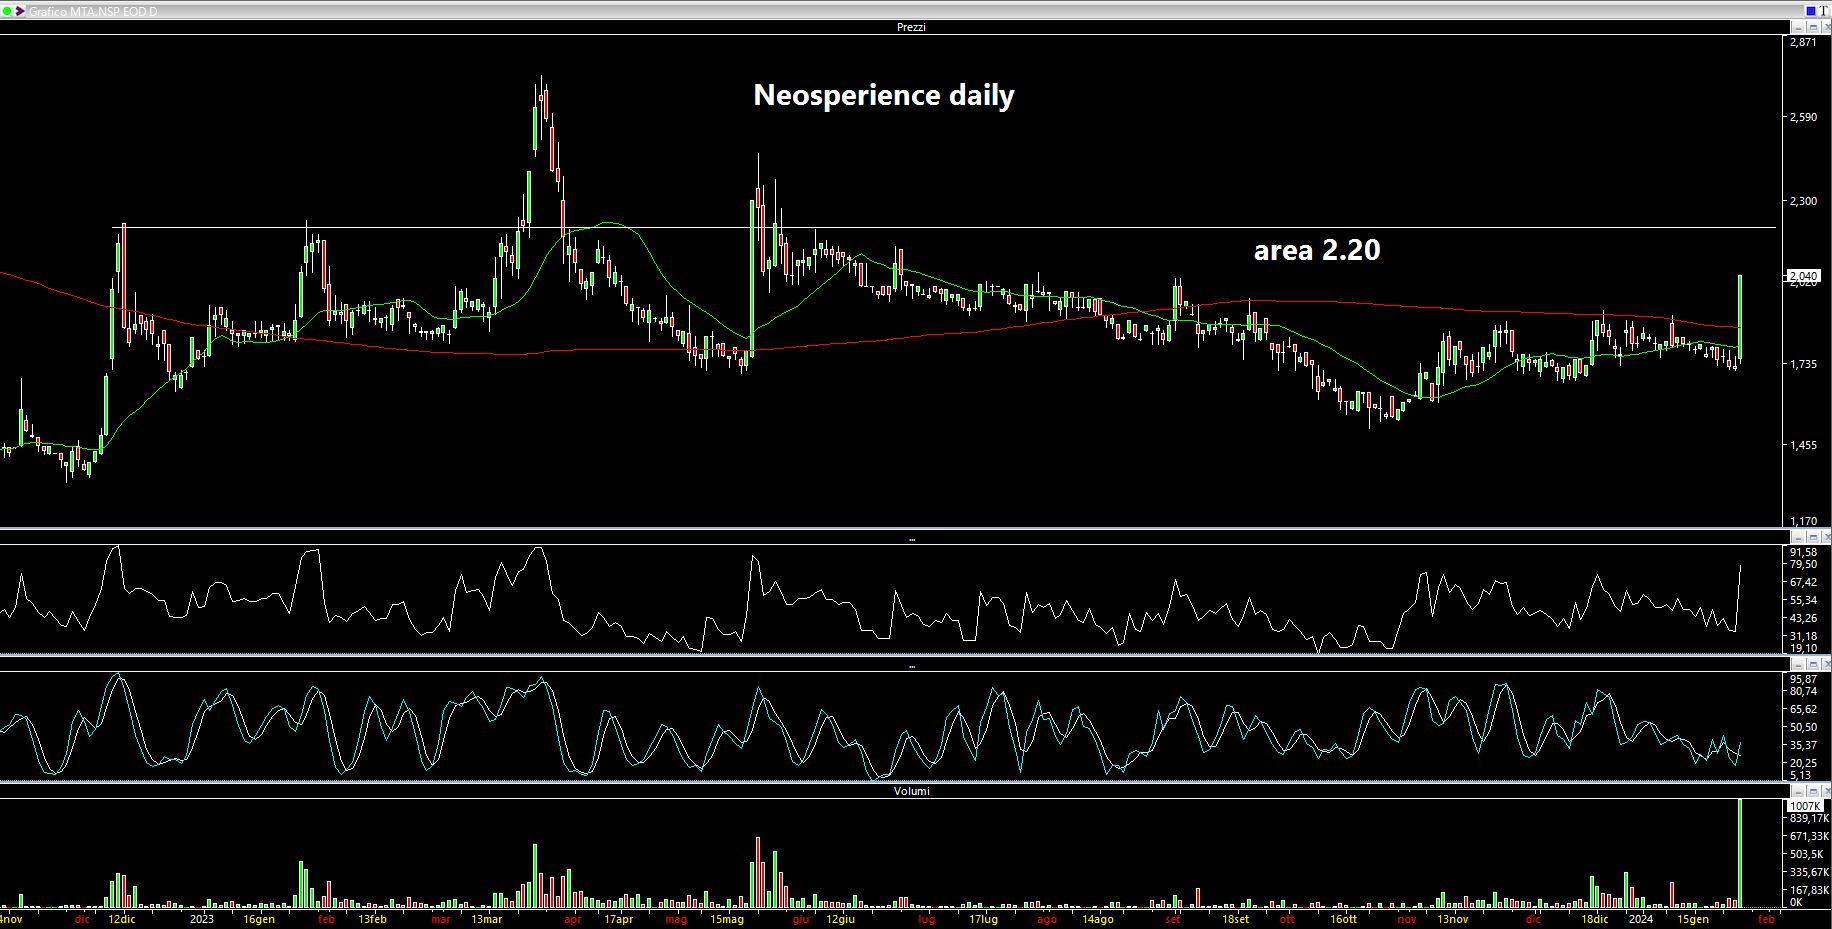Click the '18dic' date axis label
Screen dimensions: 1832x929
(1595, 919)
